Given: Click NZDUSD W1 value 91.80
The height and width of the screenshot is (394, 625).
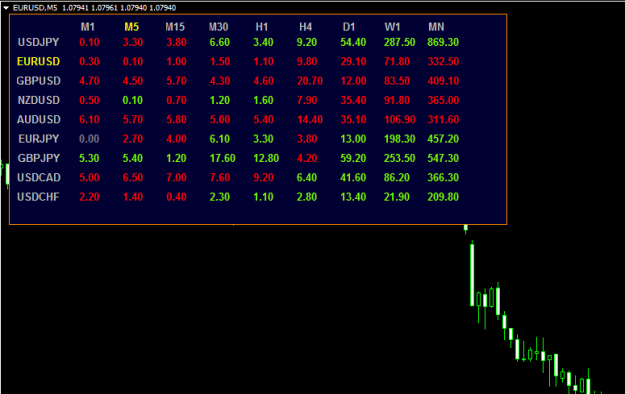Looking at the screenshot, I should (397, 100).
